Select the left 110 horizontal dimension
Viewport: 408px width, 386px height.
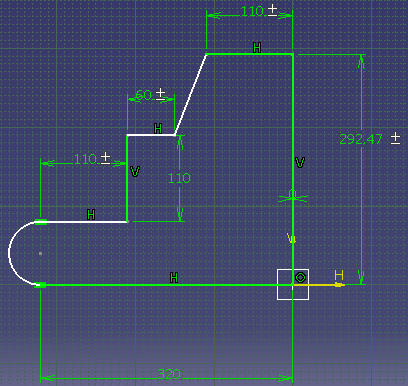tap(85, 159)
